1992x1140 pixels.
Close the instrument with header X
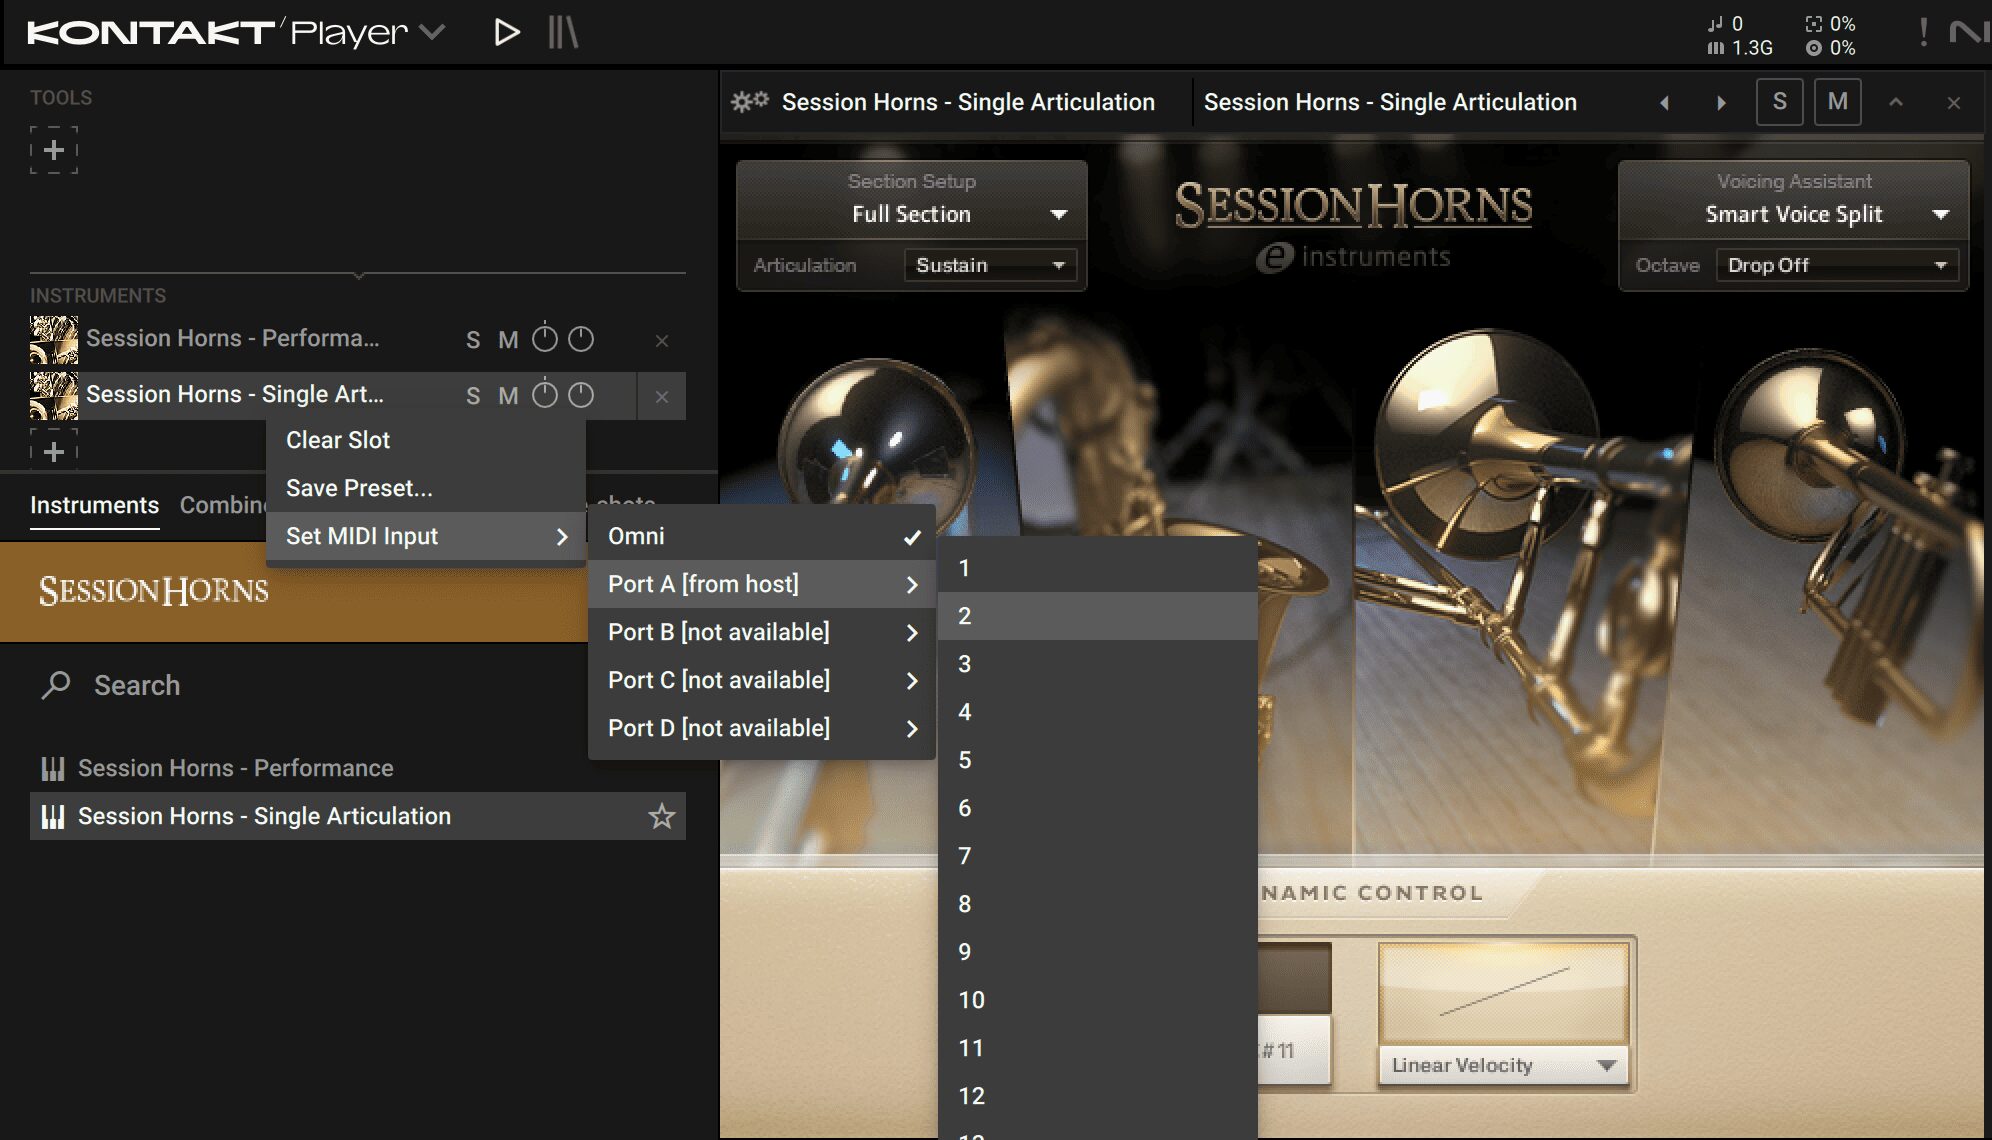coord(1953,102)
